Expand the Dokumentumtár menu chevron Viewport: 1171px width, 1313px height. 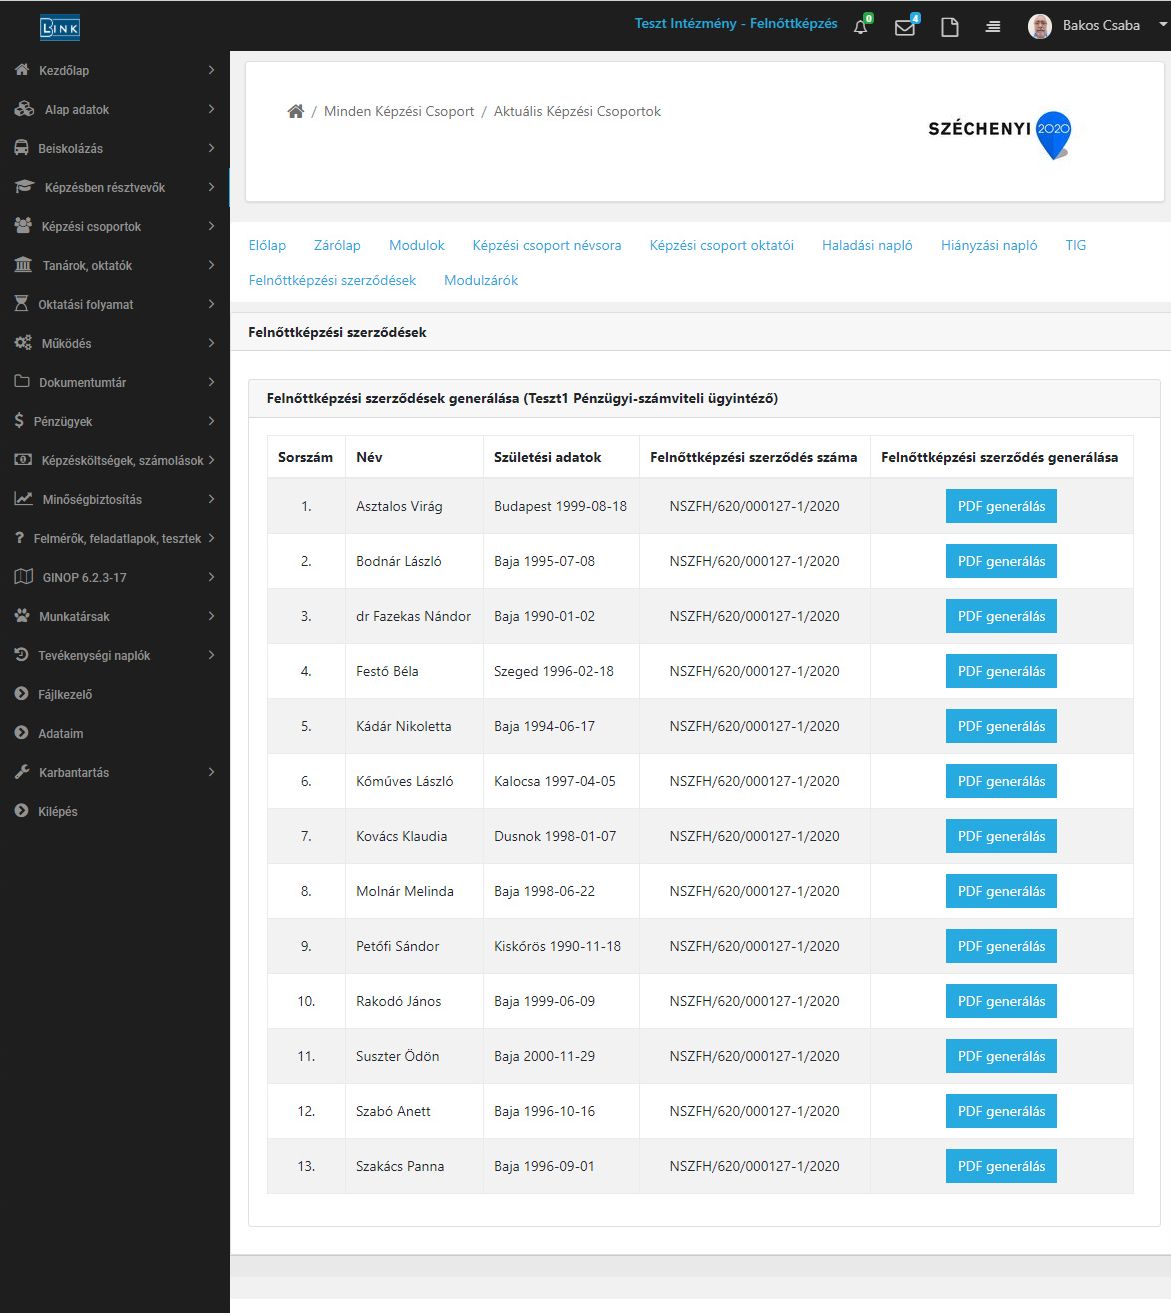pos(211,382)
